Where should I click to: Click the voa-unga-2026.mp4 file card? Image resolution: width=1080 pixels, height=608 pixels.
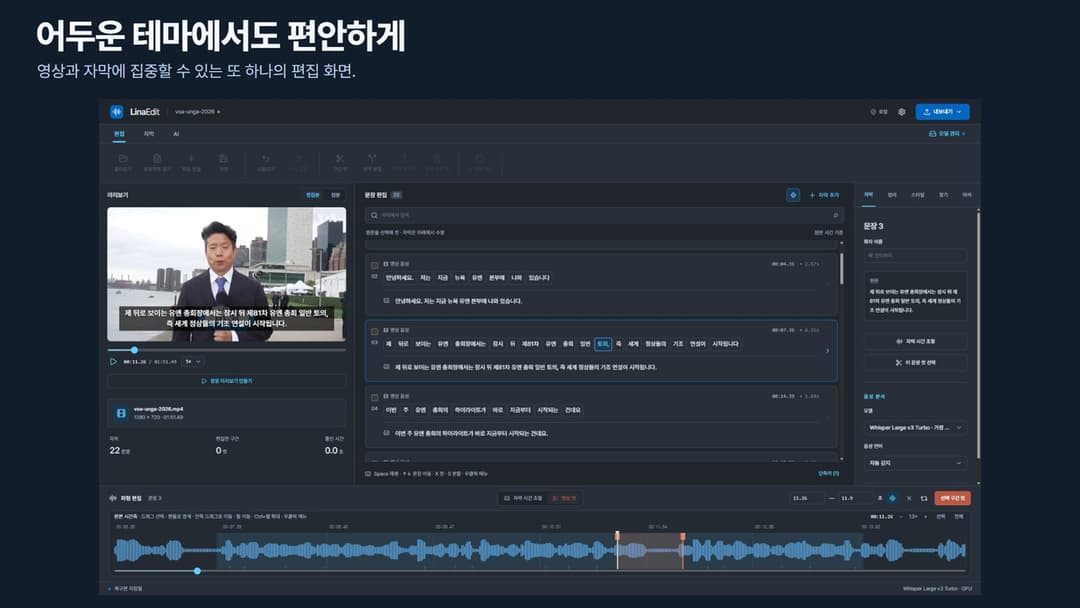point(227,413)
